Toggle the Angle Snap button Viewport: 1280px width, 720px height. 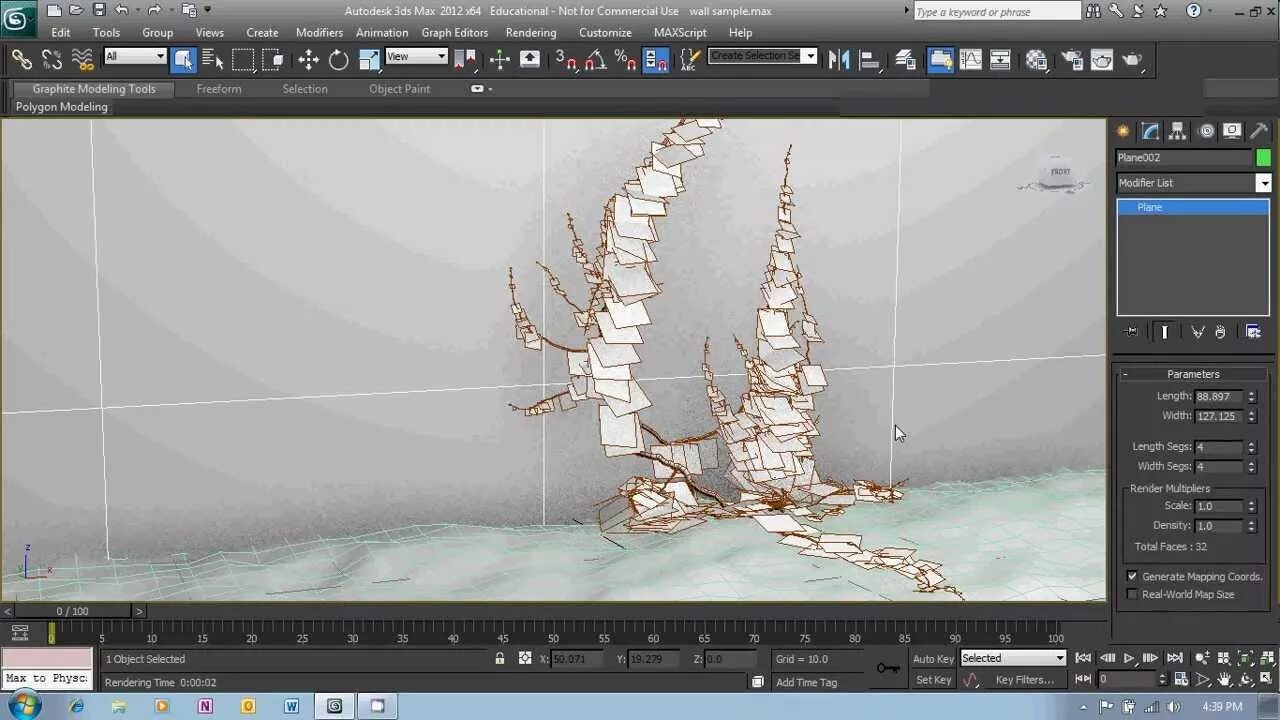[596, 60]
